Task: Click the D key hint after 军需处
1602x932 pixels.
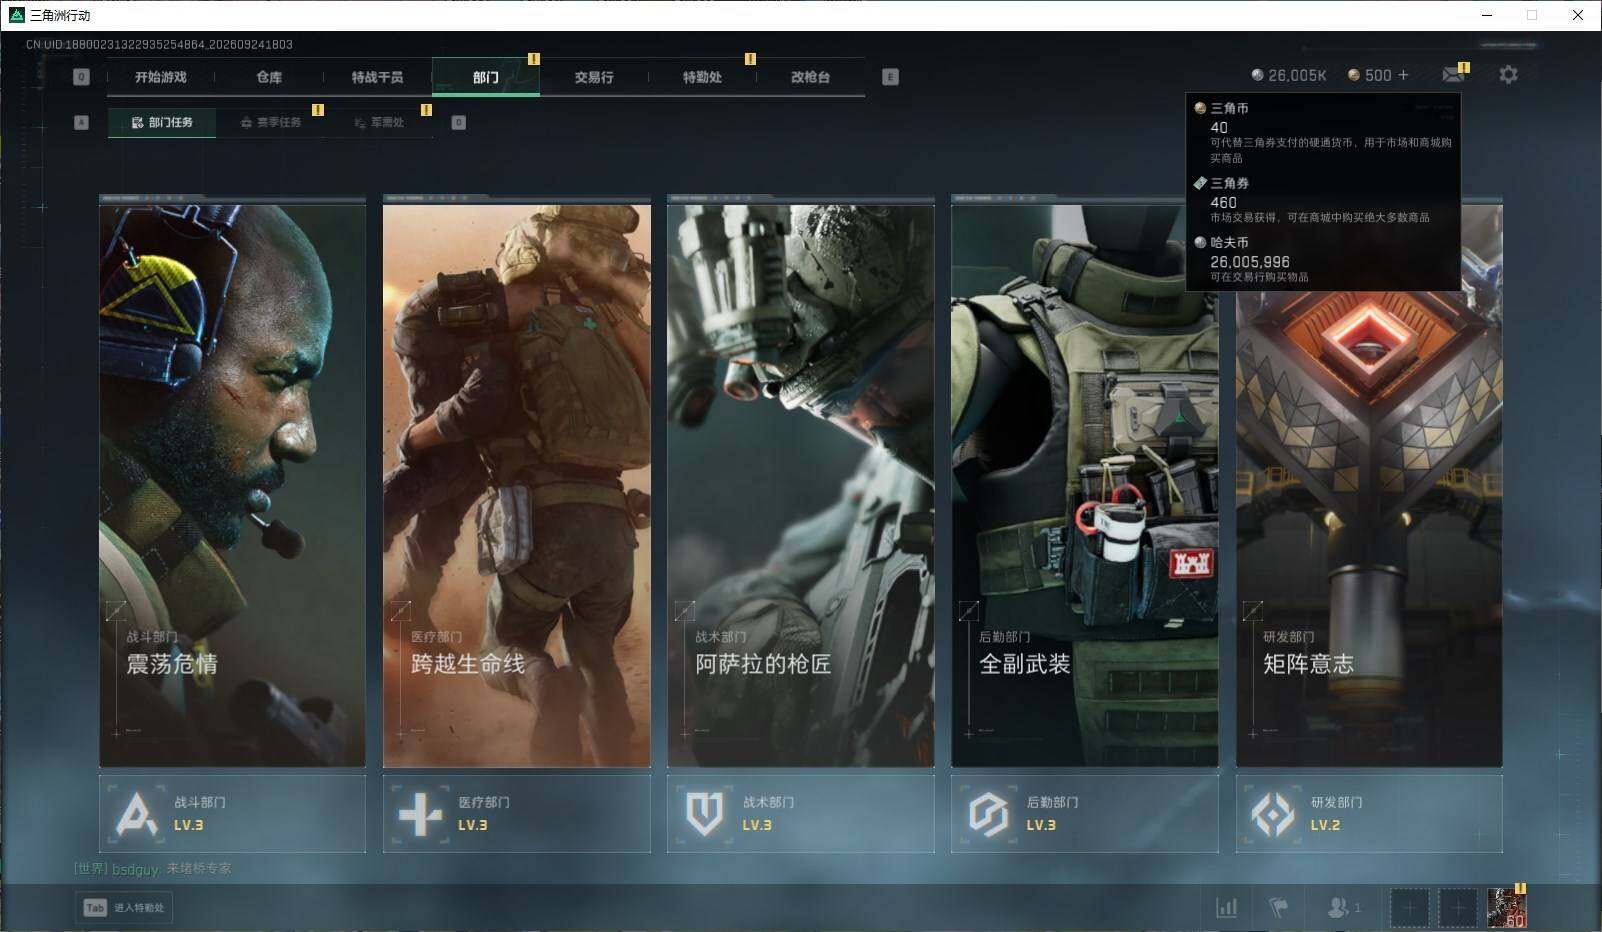Action: coord(459,122)
